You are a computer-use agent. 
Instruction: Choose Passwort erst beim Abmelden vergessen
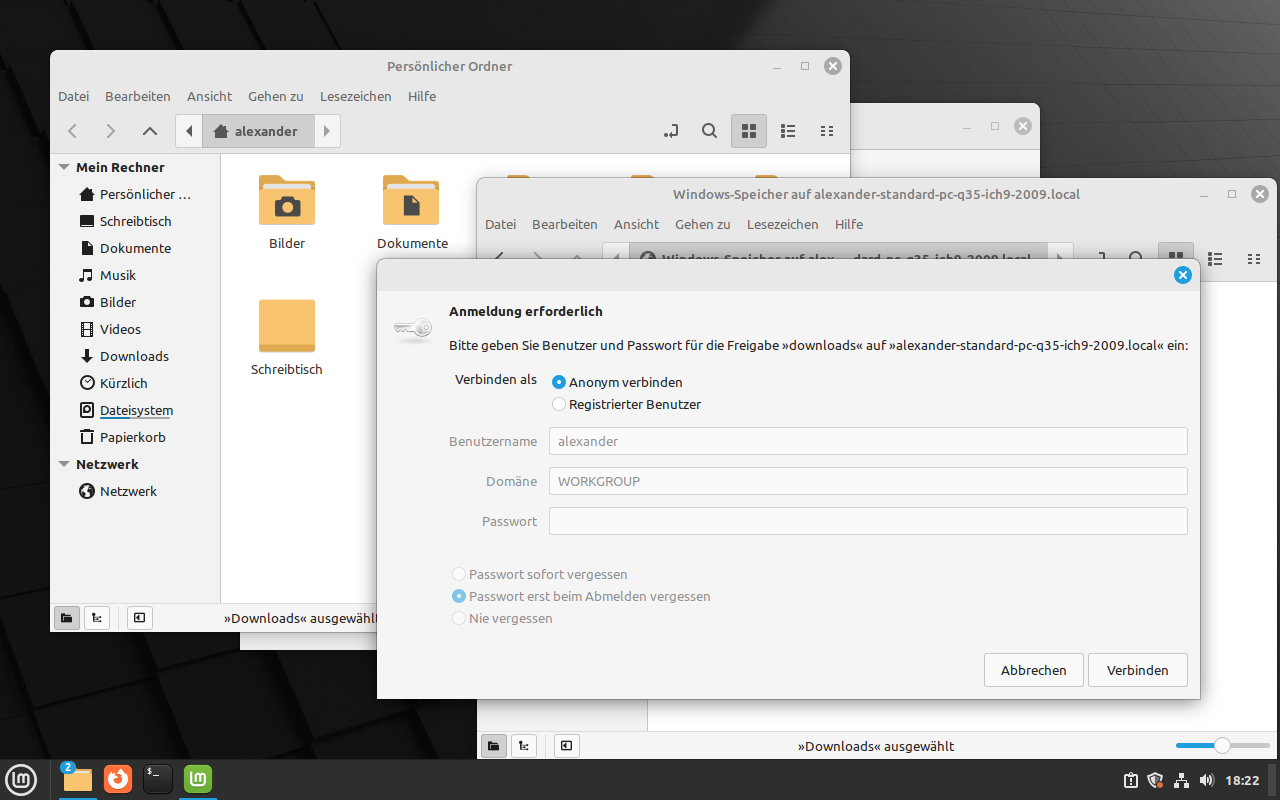tap(581, 596)
